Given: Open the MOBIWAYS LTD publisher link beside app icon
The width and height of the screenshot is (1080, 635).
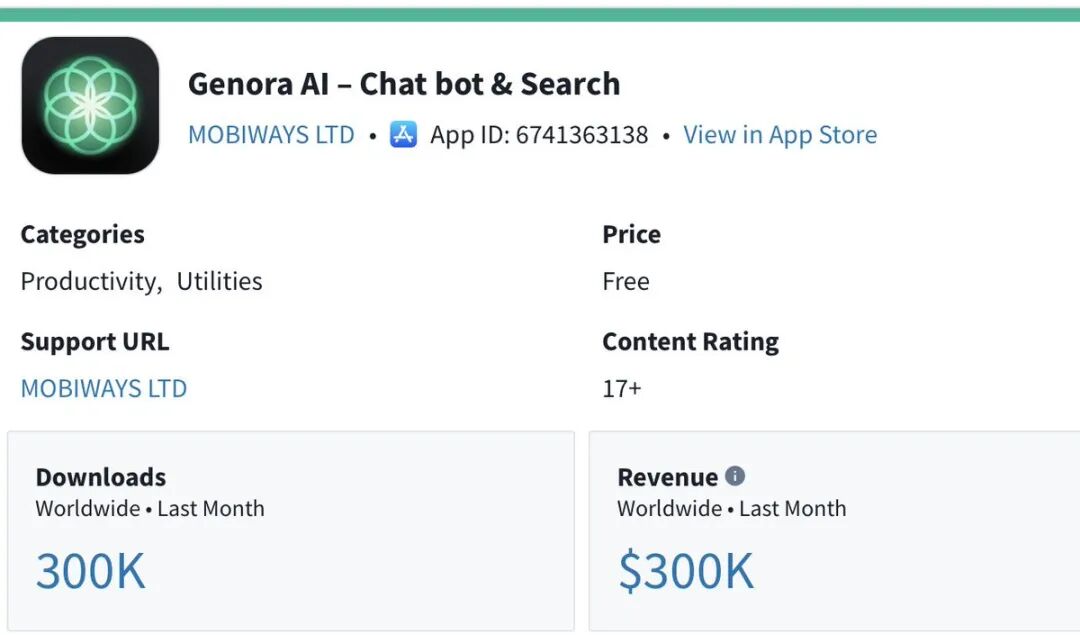Looking at the screenshot, I should [271, 135].
